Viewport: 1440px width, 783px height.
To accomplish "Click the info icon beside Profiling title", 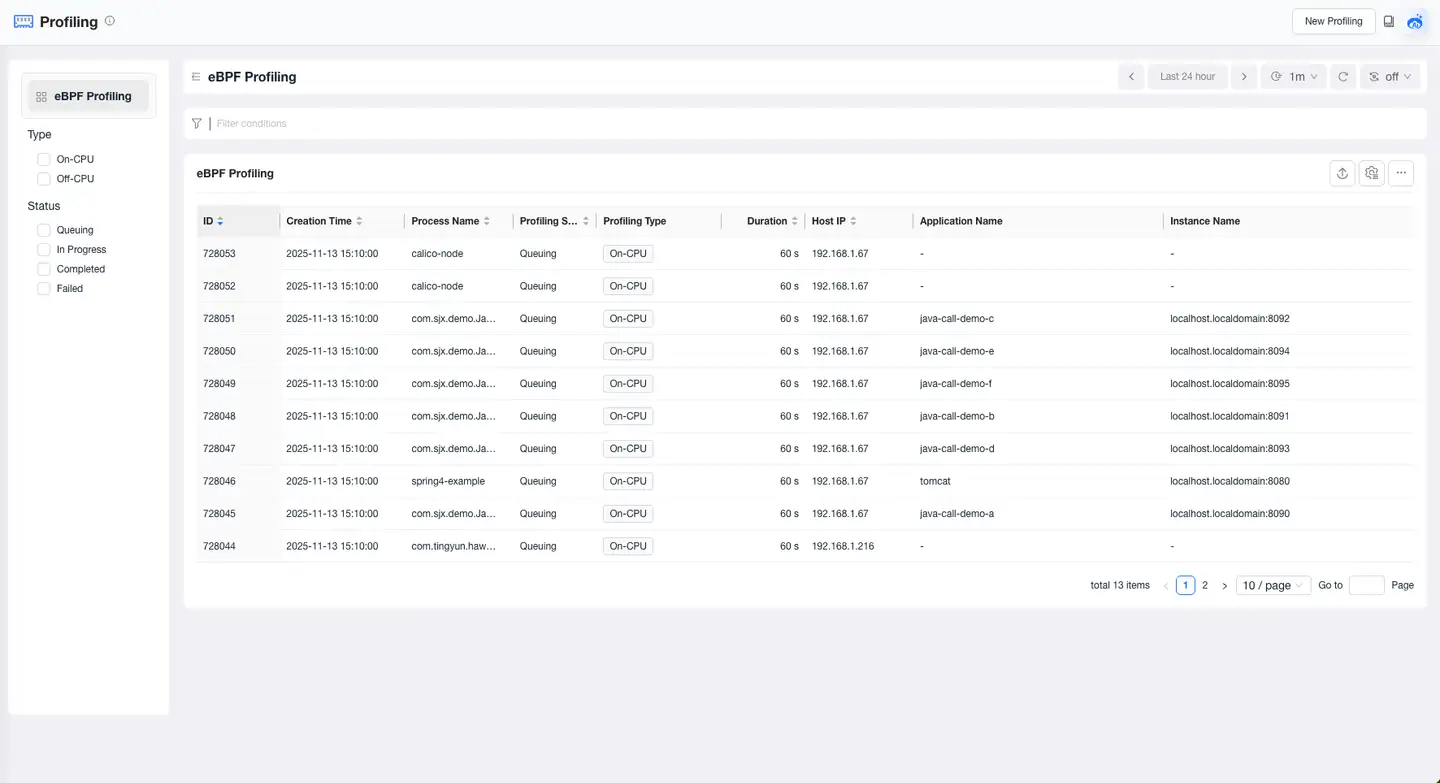I will click(x=110, y=21).
